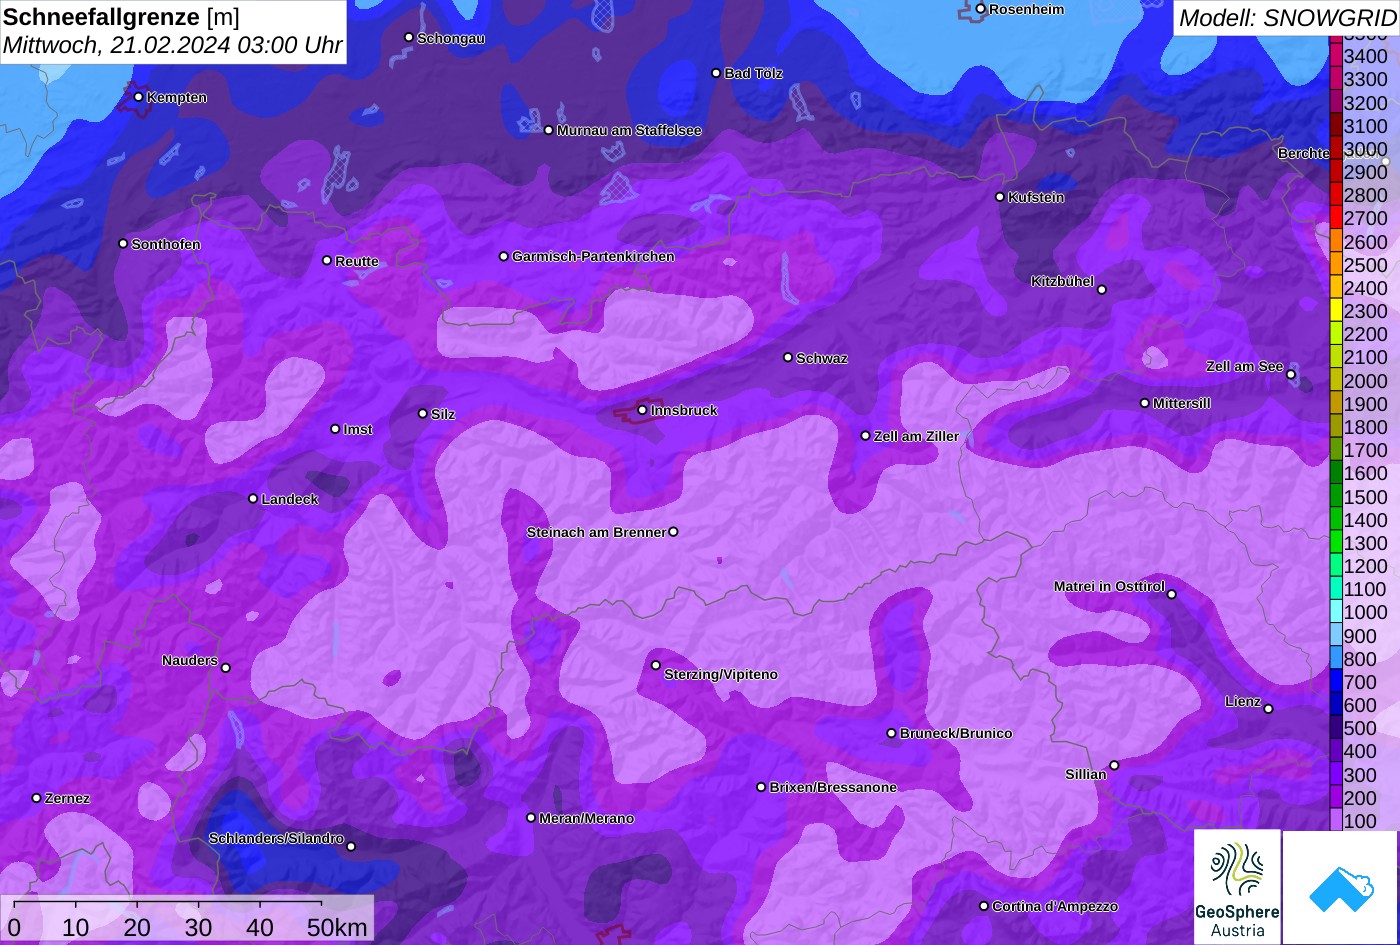Click the 500 legend value
Image resolution: width=1400 pixels, height=945 pixels.
[x=1359, y=728]
